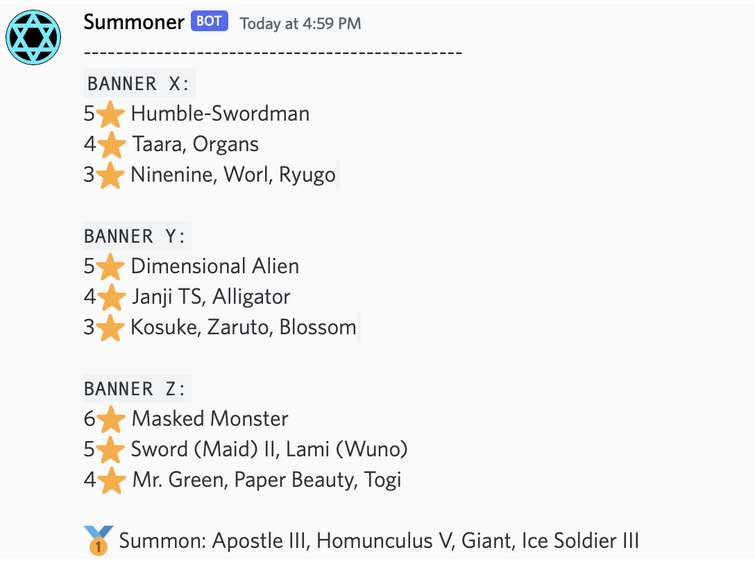Click the star emoji beside Masked Monster

pyautogui.click(x=111, y=419)
